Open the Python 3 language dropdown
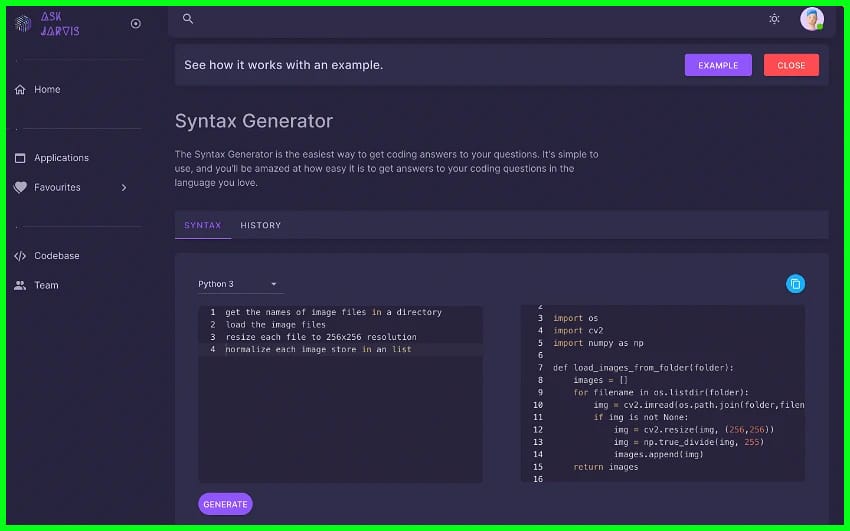 click(238, 284)
